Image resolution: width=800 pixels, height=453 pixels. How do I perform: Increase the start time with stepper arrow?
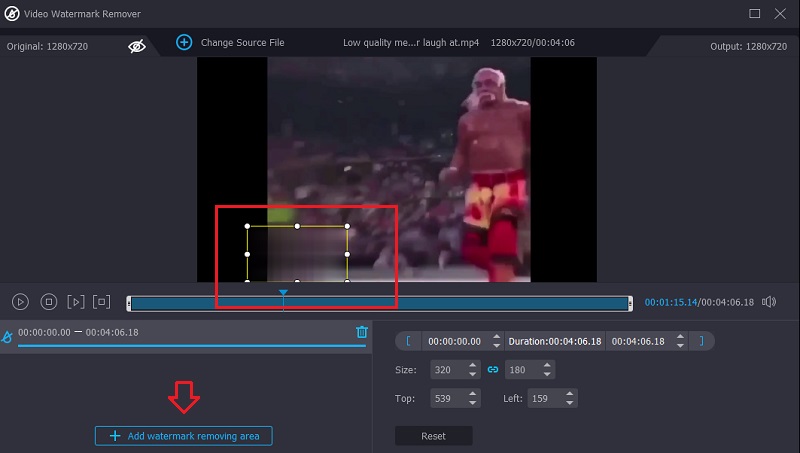click(x=497, y=337)
